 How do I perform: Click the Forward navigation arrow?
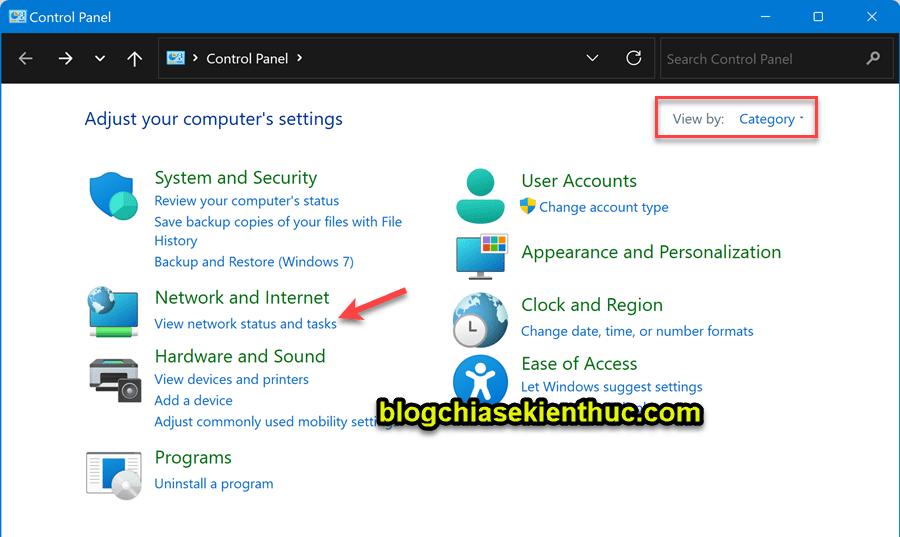click(x=65, y=59)
